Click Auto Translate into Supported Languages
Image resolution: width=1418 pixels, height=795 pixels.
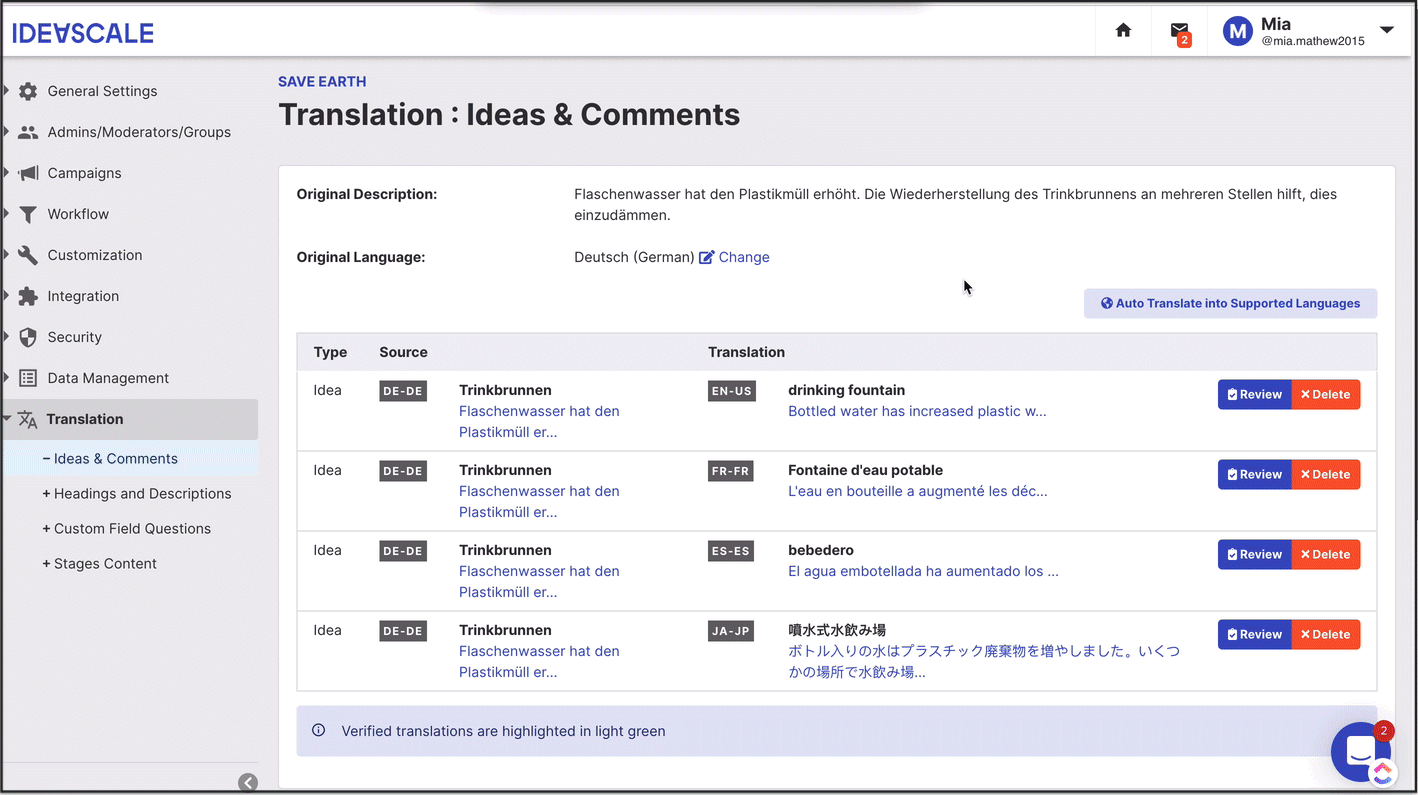point(1230,303)
